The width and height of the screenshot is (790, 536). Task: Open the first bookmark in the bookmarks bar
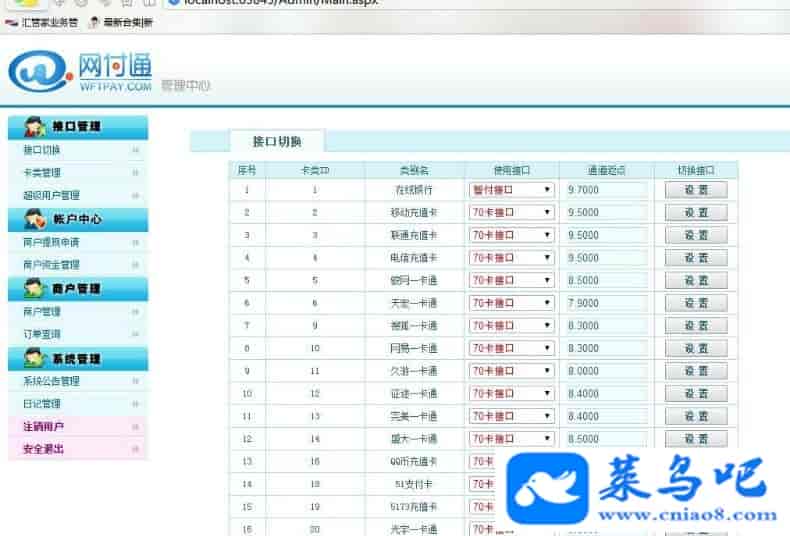point(41,23)
